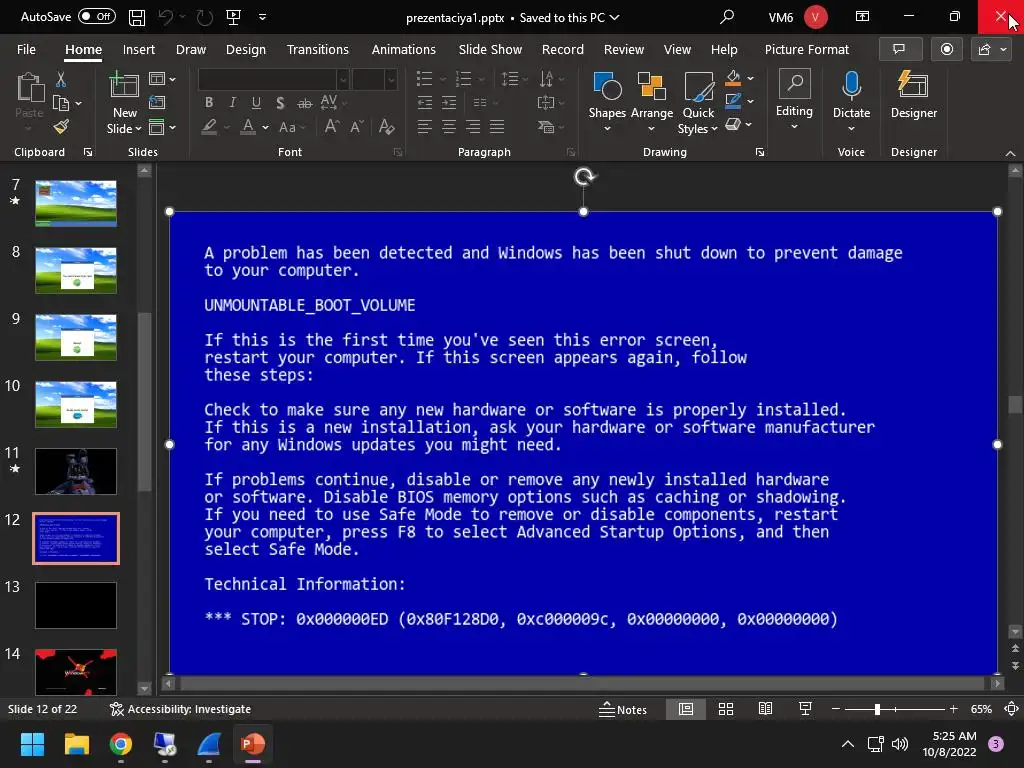This screenshot has width=1024, height=768.
Task: Center the text
Action: (449, 127)
